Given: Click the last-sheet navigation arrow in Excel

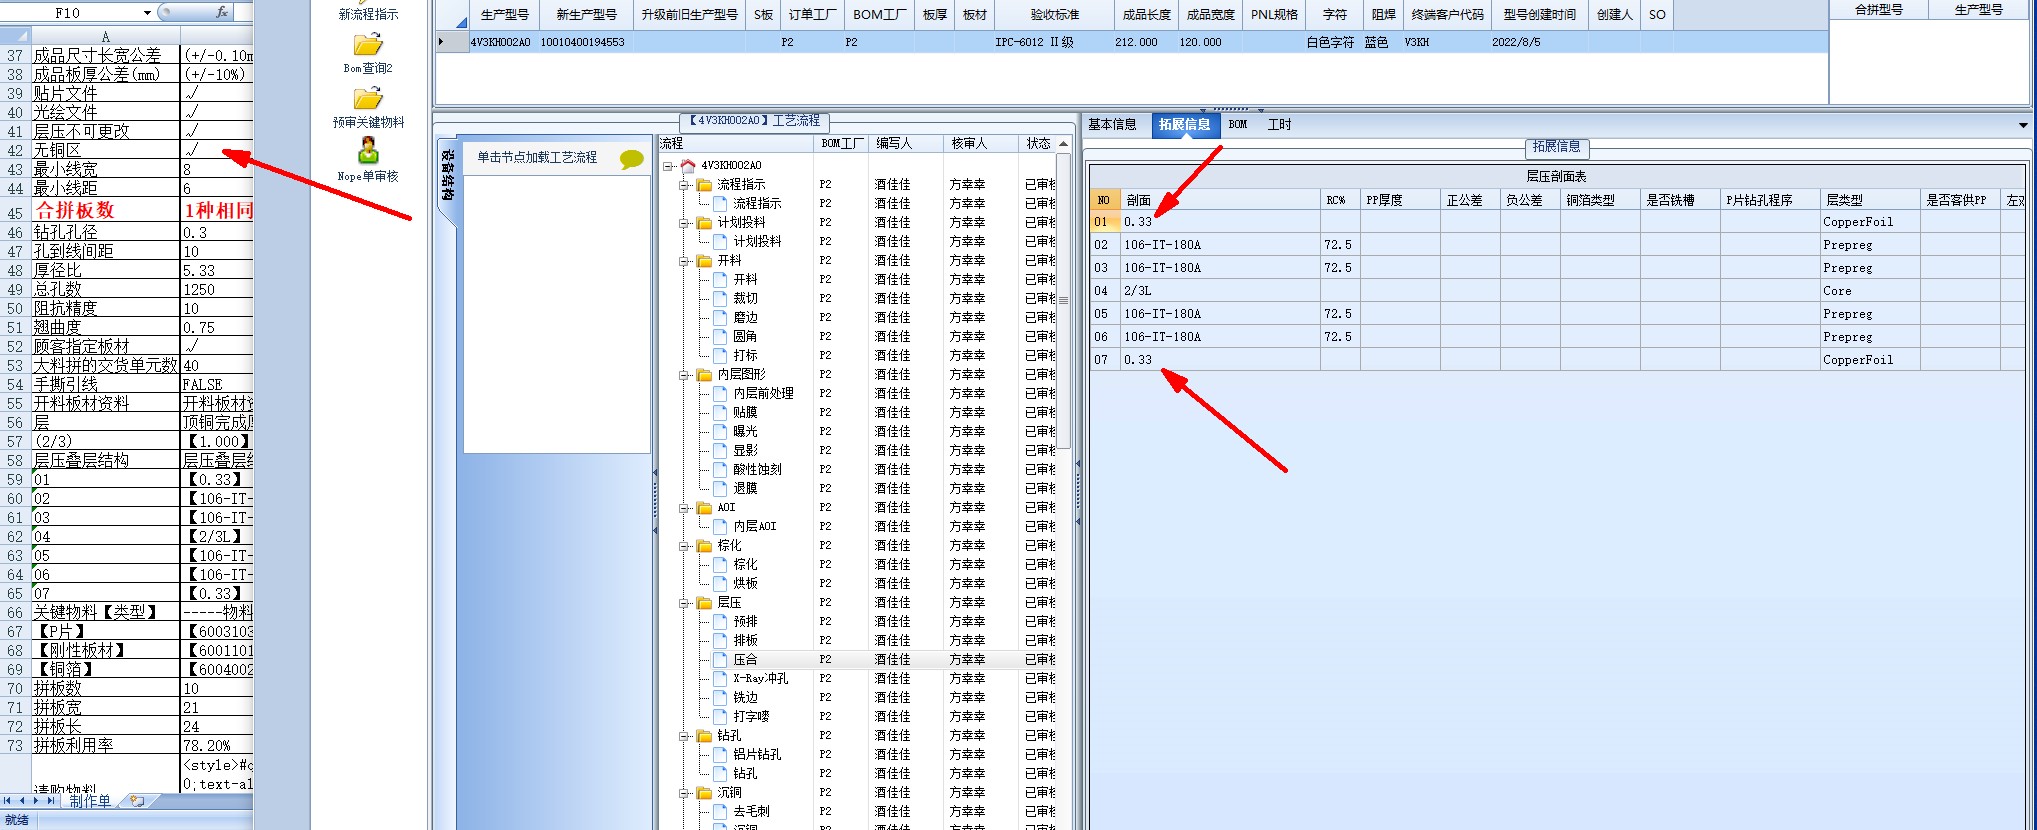Looking at the screenshot, I should click(x=50, y=801).
